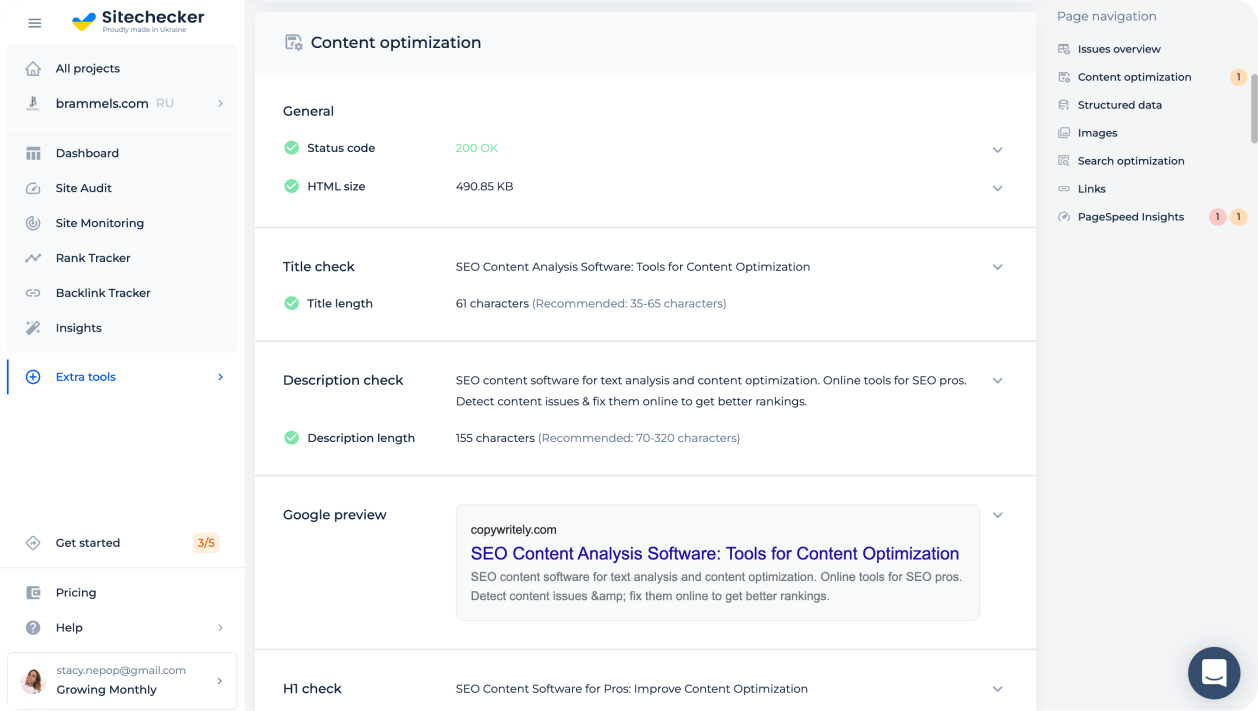Go to All projects
This screenshot has width=1258, height=711.
(87, 69)
